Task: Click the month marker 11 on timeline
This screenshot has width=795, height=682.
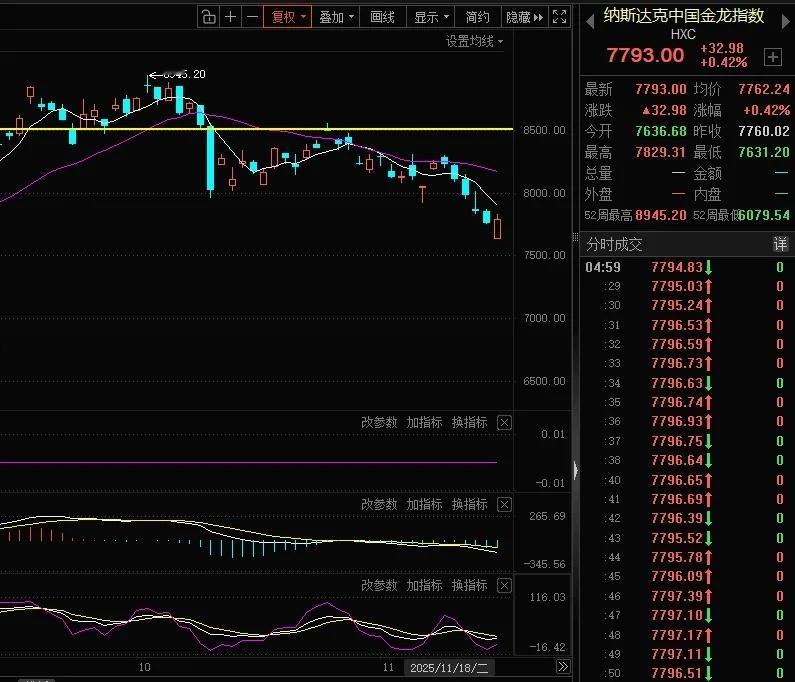Action: (388, 667)
